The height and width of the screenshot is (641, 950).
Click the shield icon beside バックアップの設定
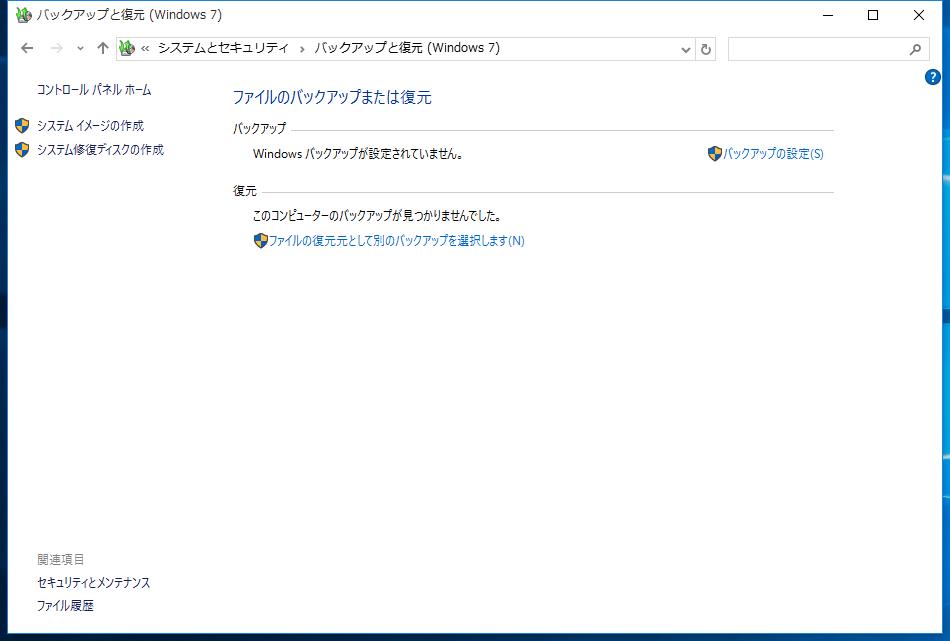pos(715,154)
